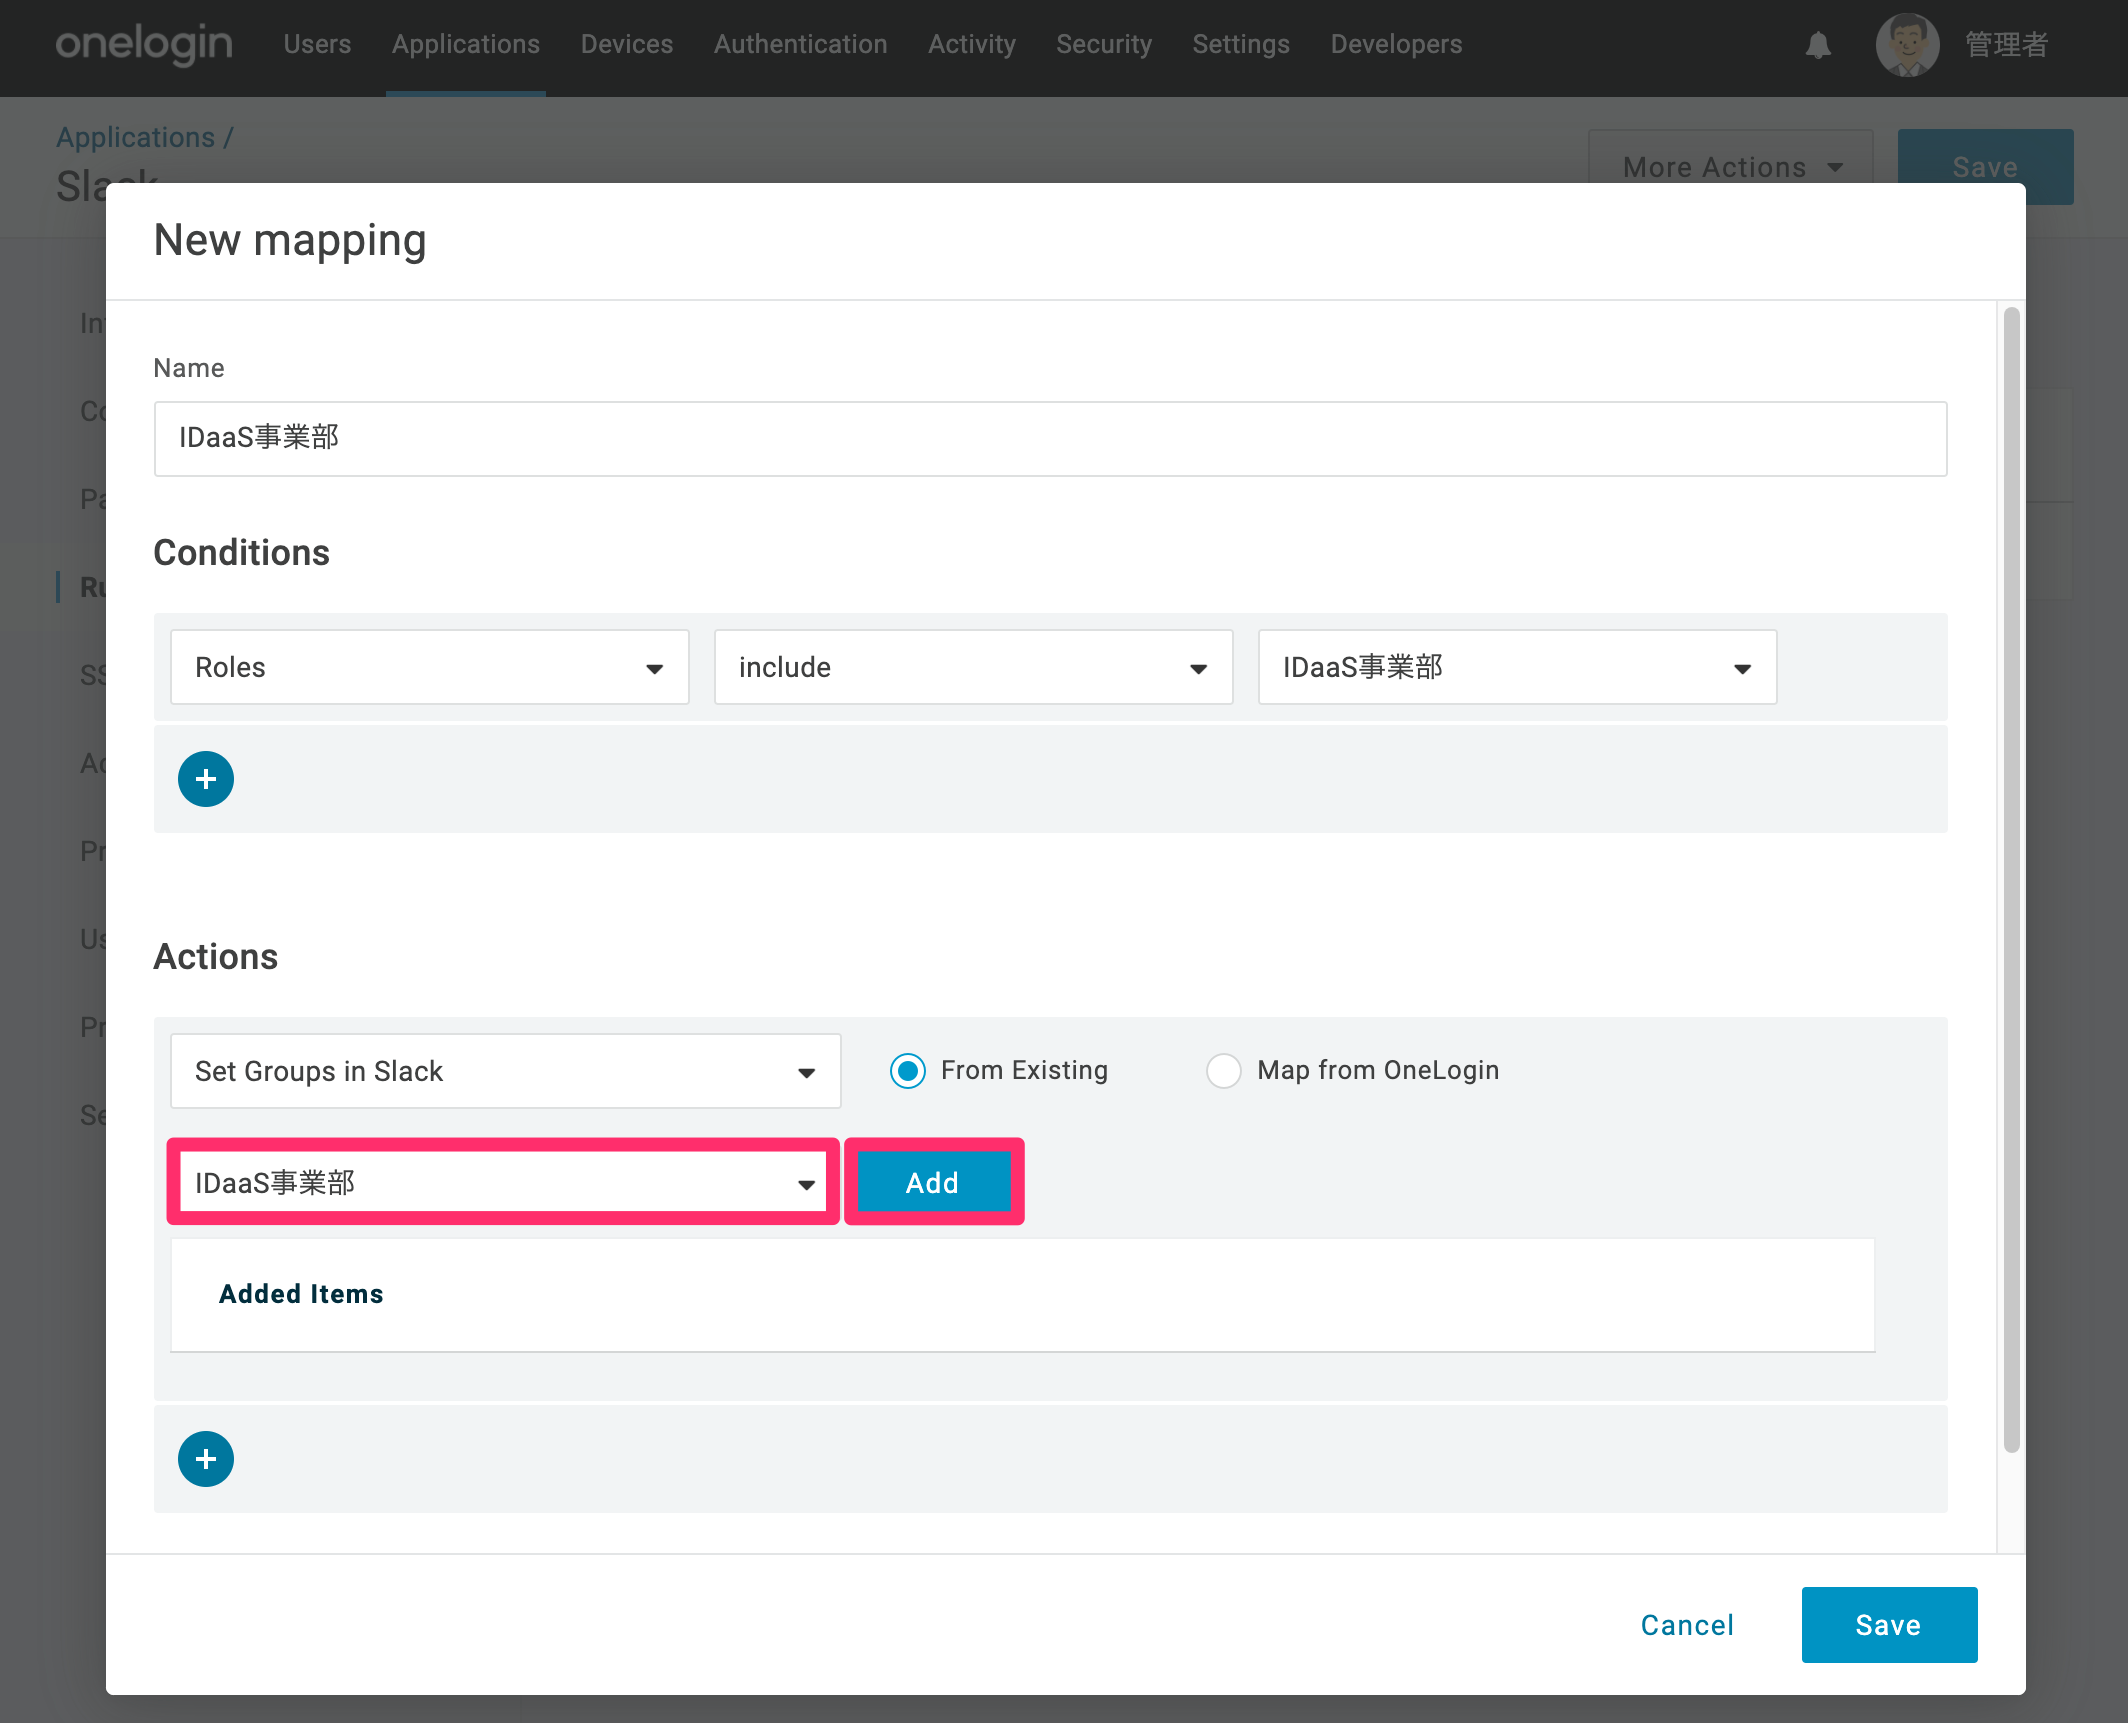This screenshot has height=1723, width=2128.
Task: Focus the mapping Name input field
Action: tap(1050, 439)
